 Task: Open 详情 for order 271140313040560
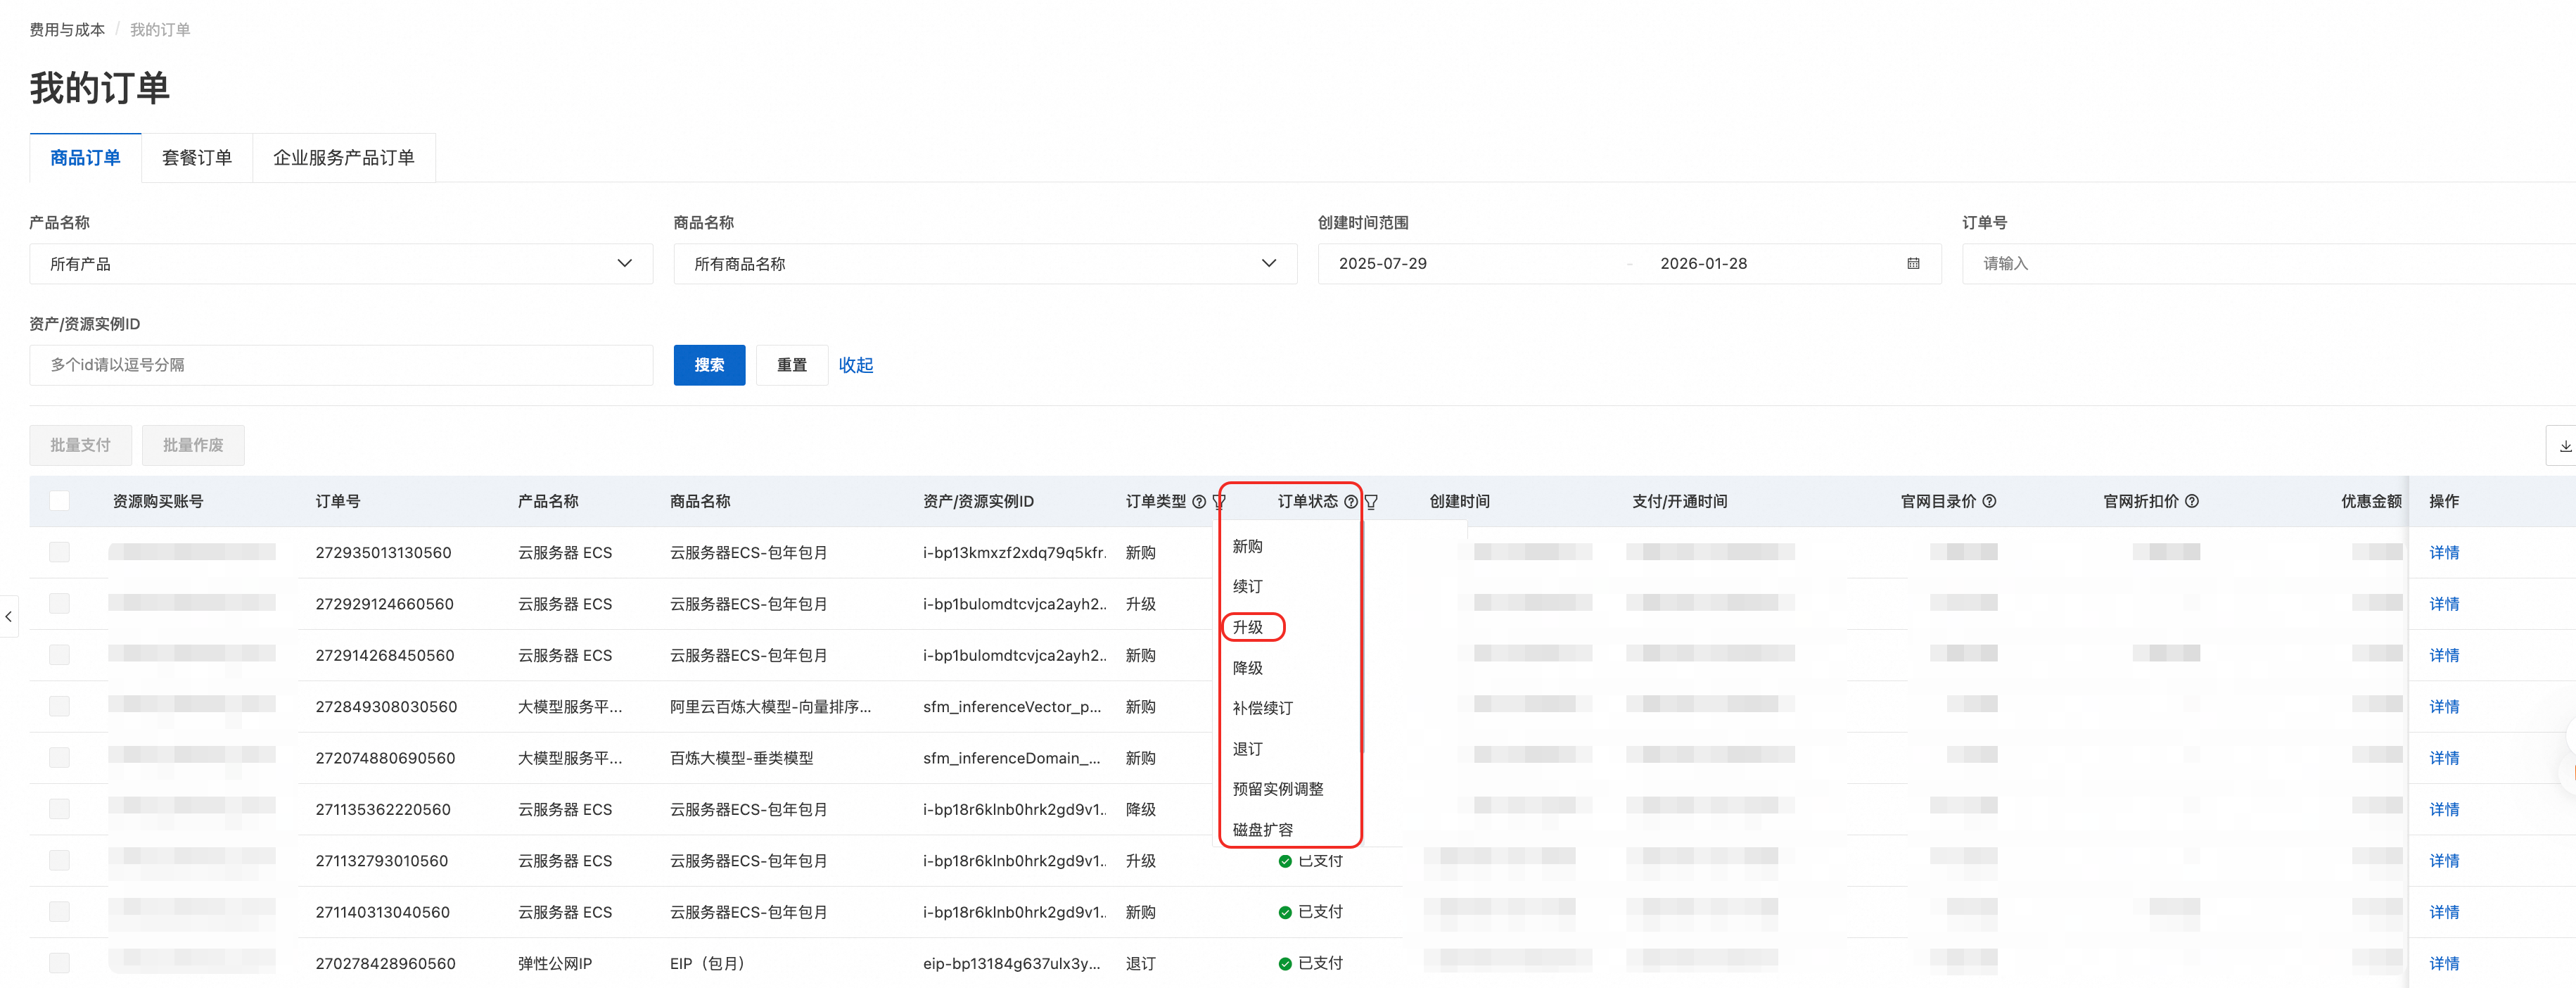point(2444,912)
